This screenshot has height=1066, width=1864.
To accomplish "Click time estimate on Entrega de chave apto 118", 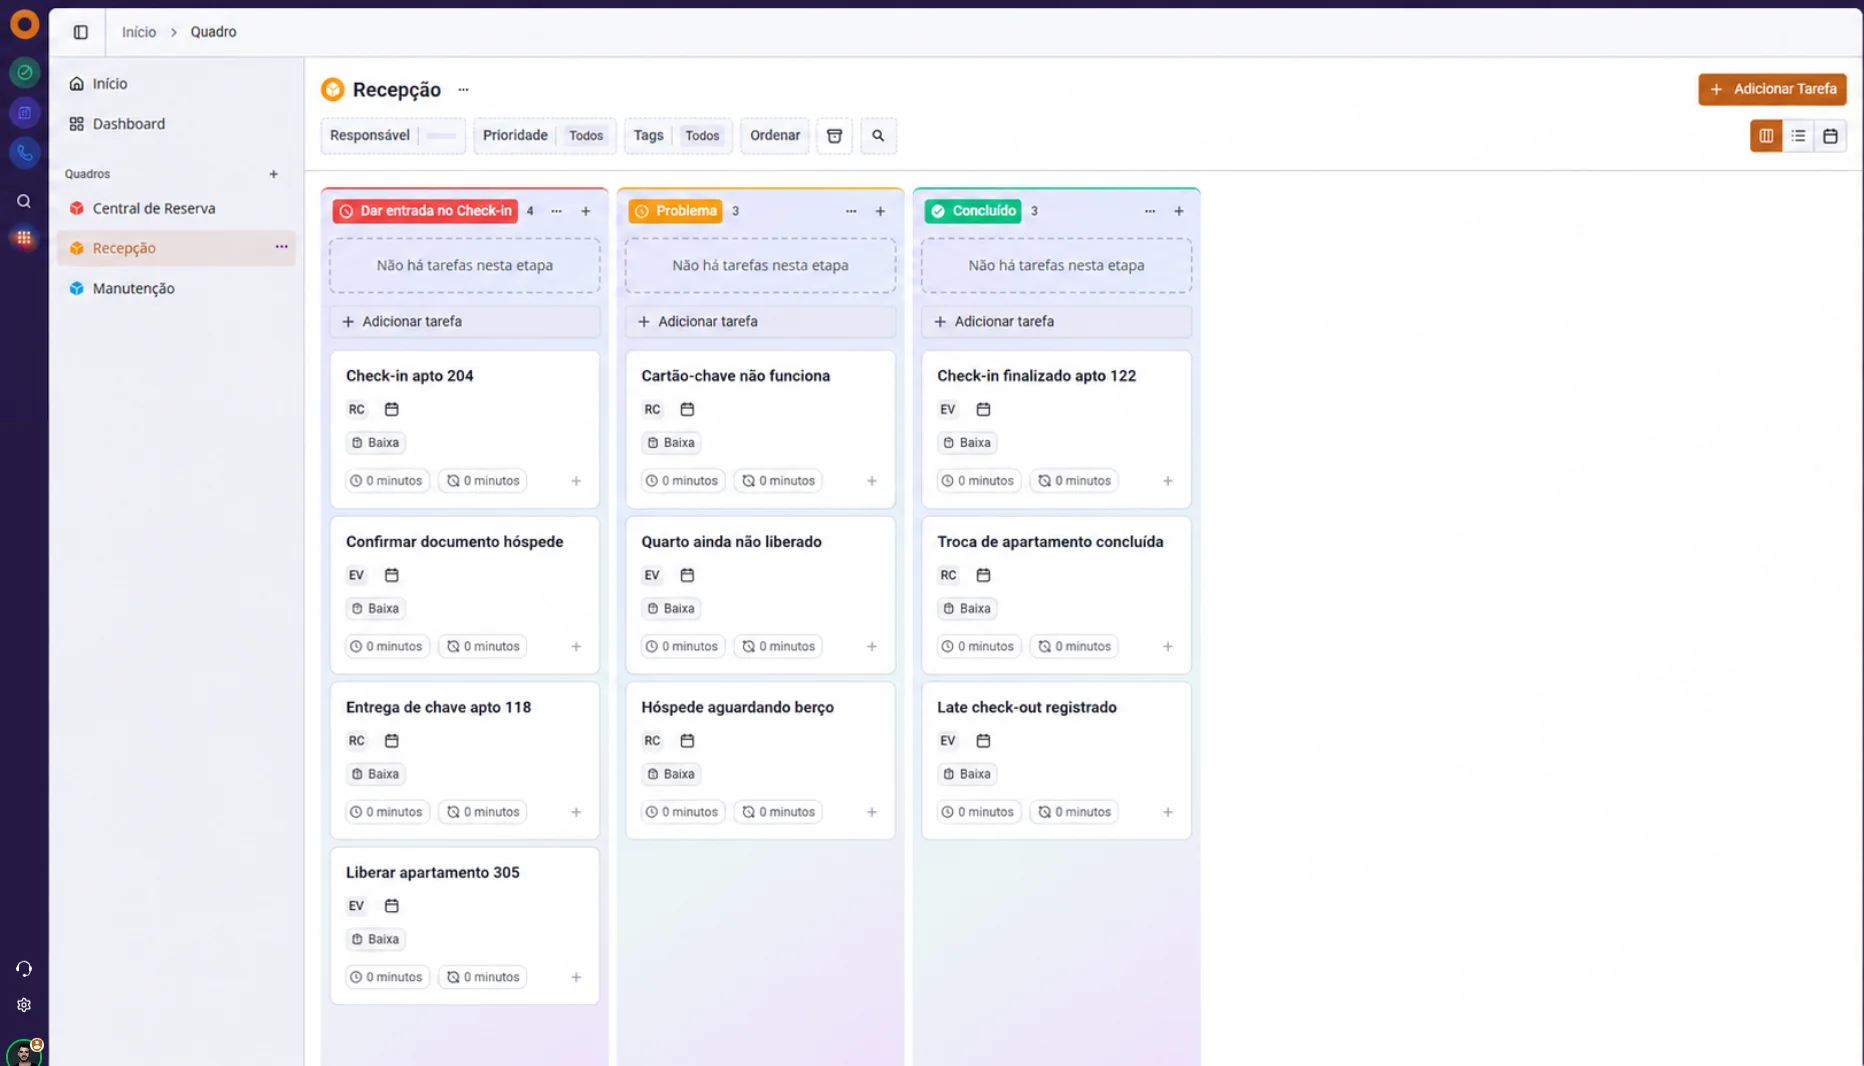I will pyautogui.click(x=387, y=812).
